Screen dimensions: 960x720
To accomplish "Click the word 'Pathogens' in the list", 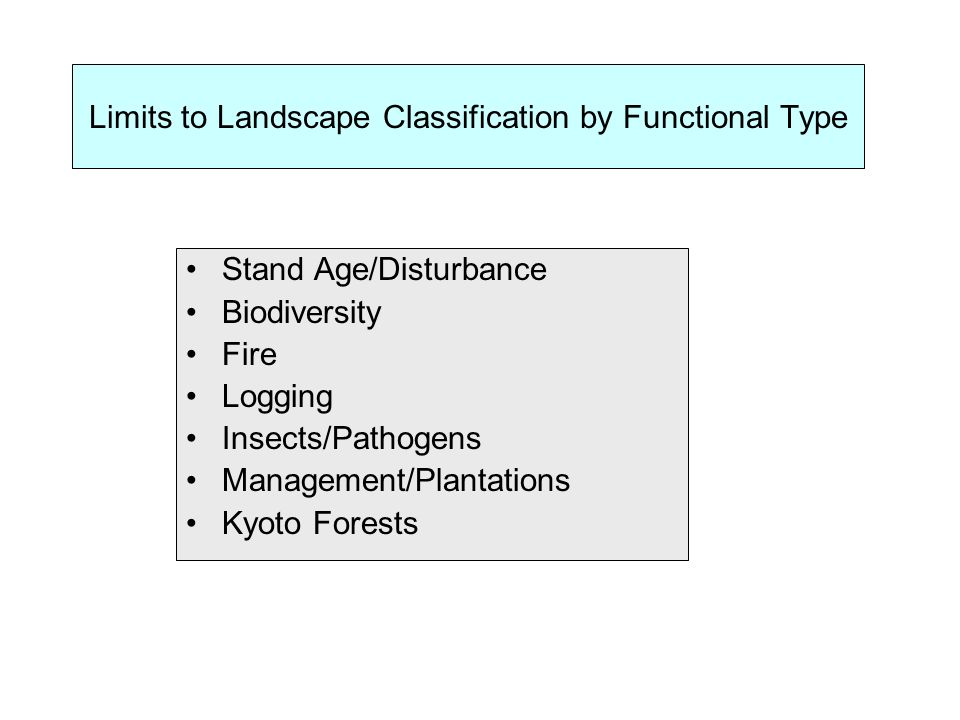I will coord(408,440).
